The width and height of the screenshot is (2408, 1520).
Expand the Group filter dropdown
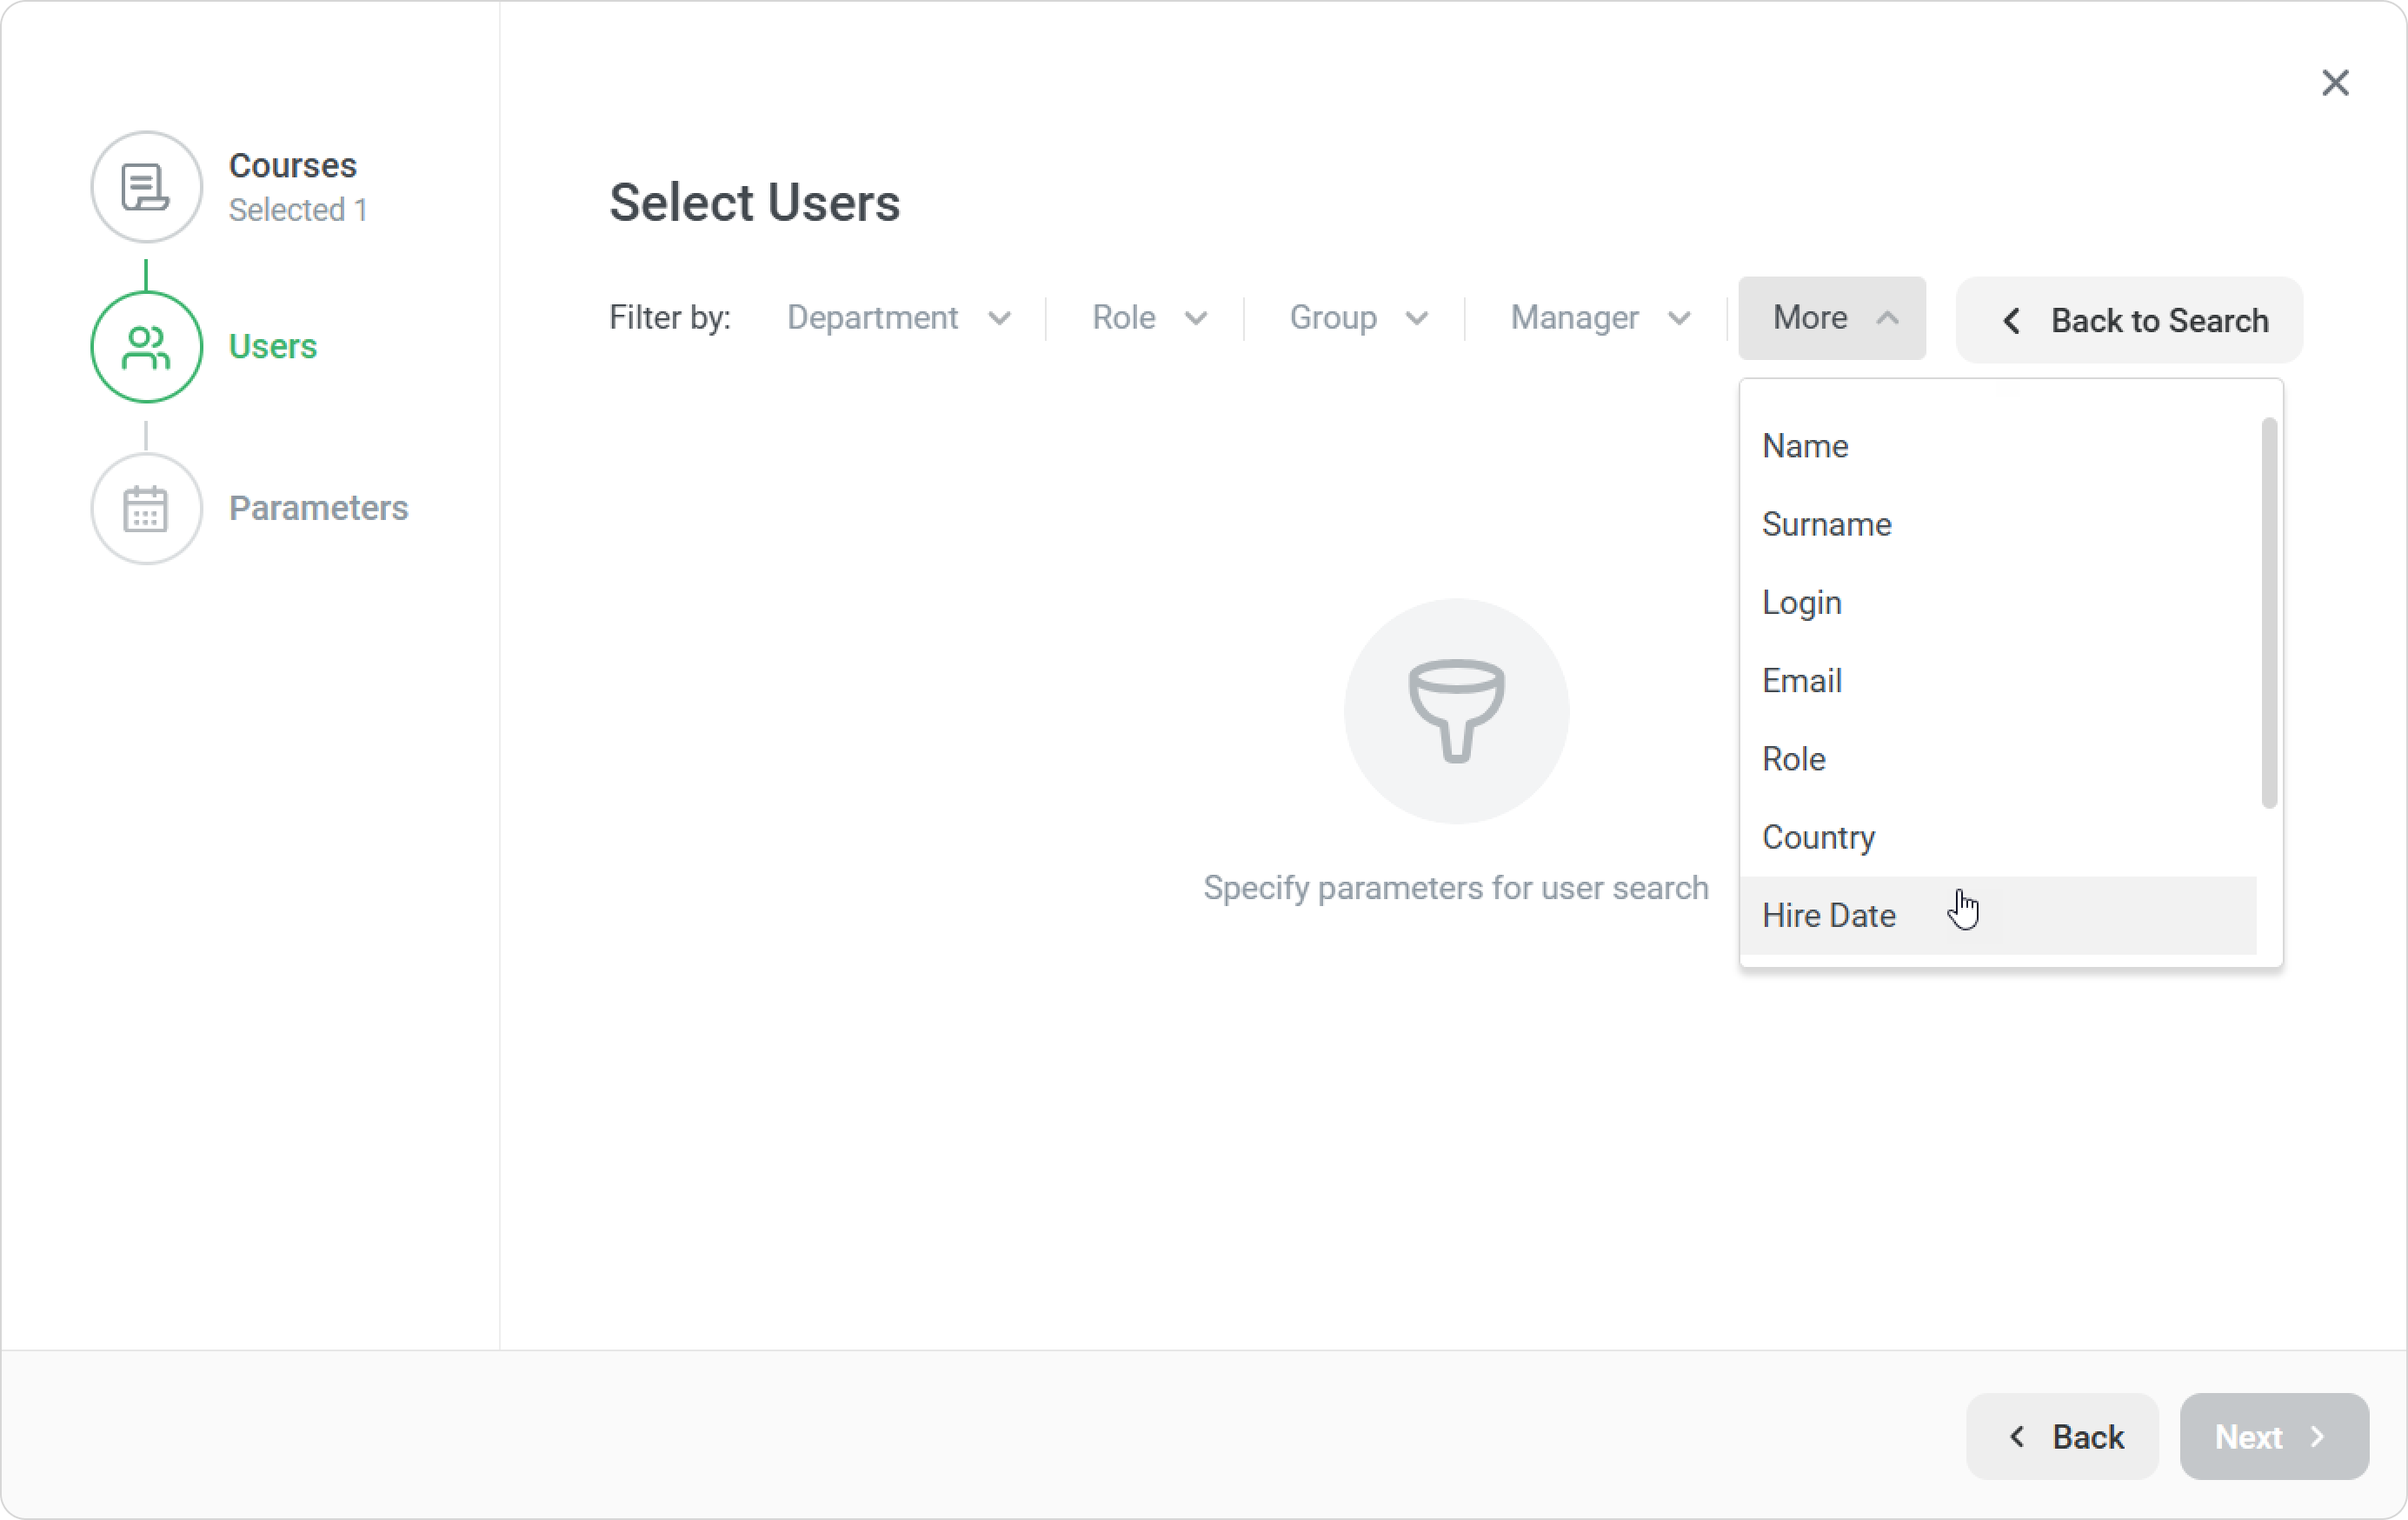(x=1357, y=318)
